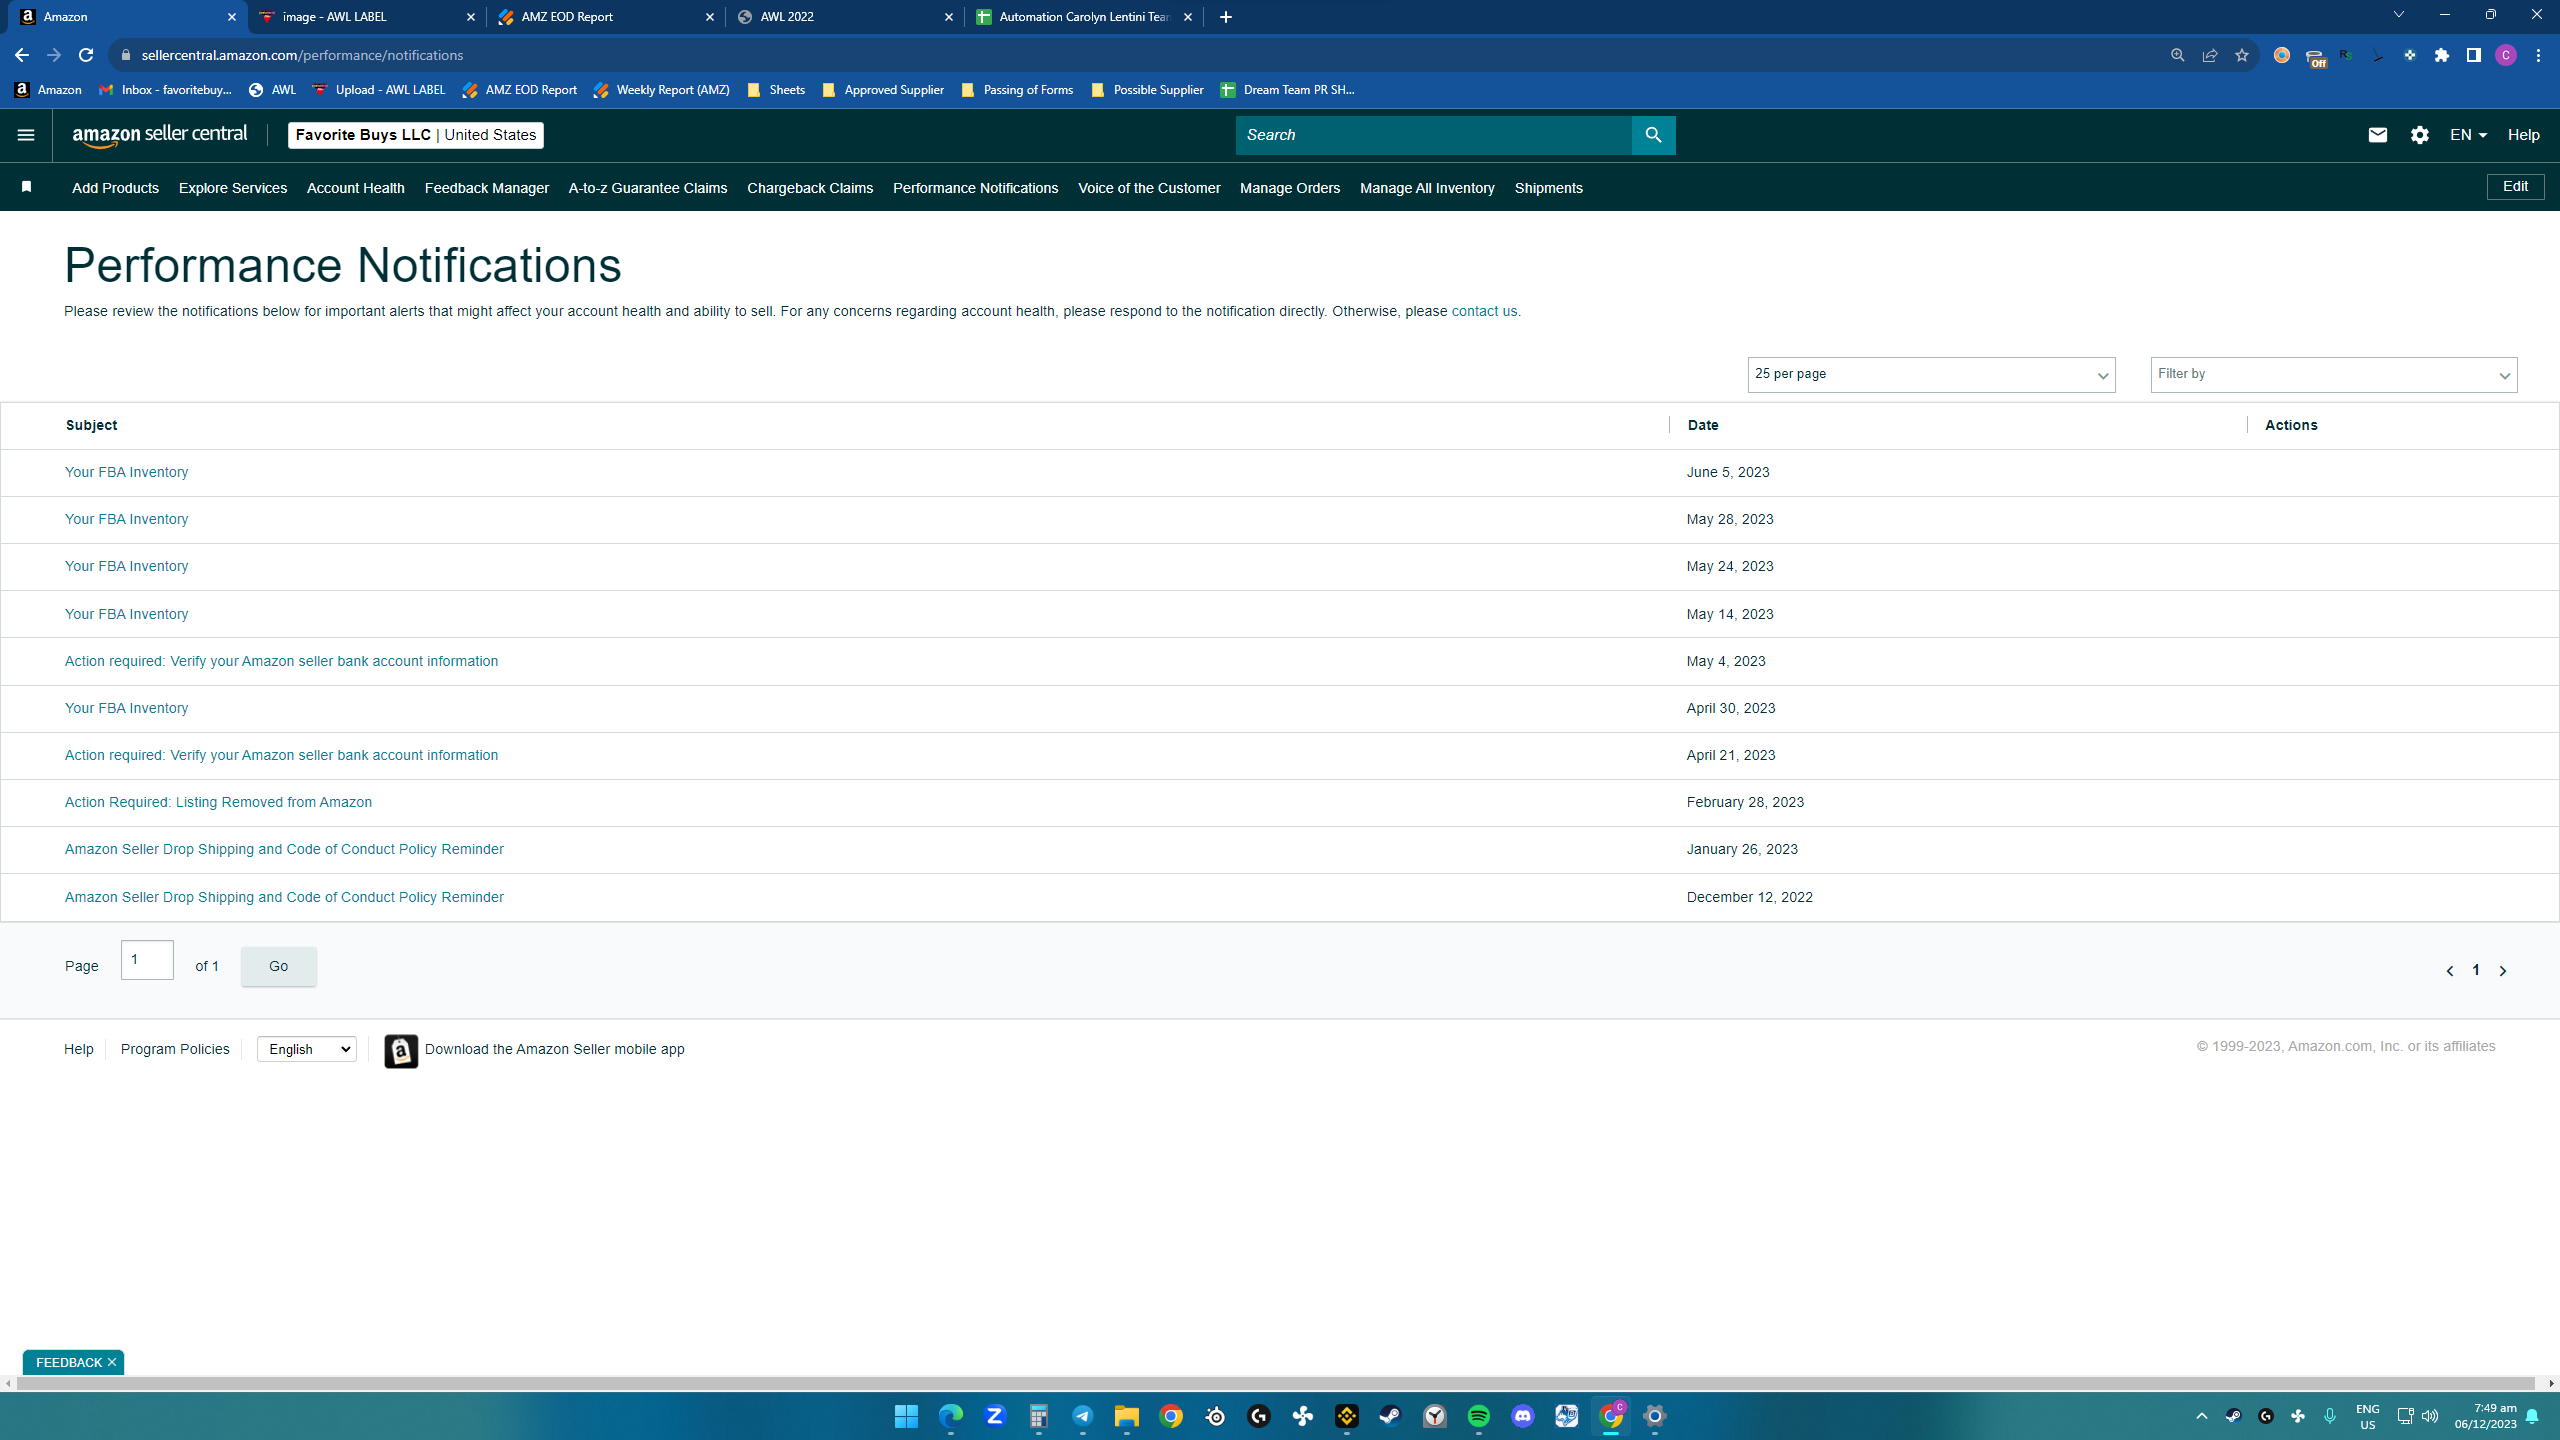
Task: Click the zoom magnifier icon in address bar
Action: (2177, 55)
